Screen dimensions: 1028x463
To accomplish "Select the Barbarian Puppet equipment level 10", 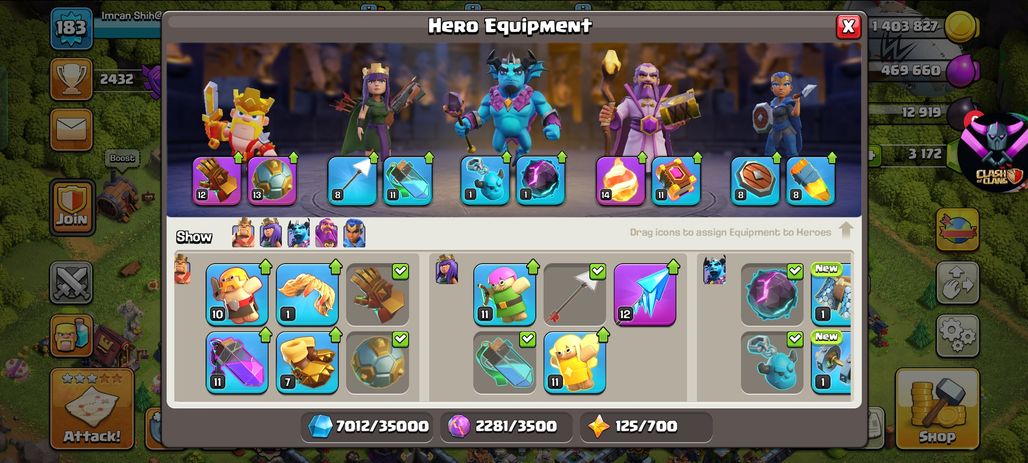I will pos(237,294).
